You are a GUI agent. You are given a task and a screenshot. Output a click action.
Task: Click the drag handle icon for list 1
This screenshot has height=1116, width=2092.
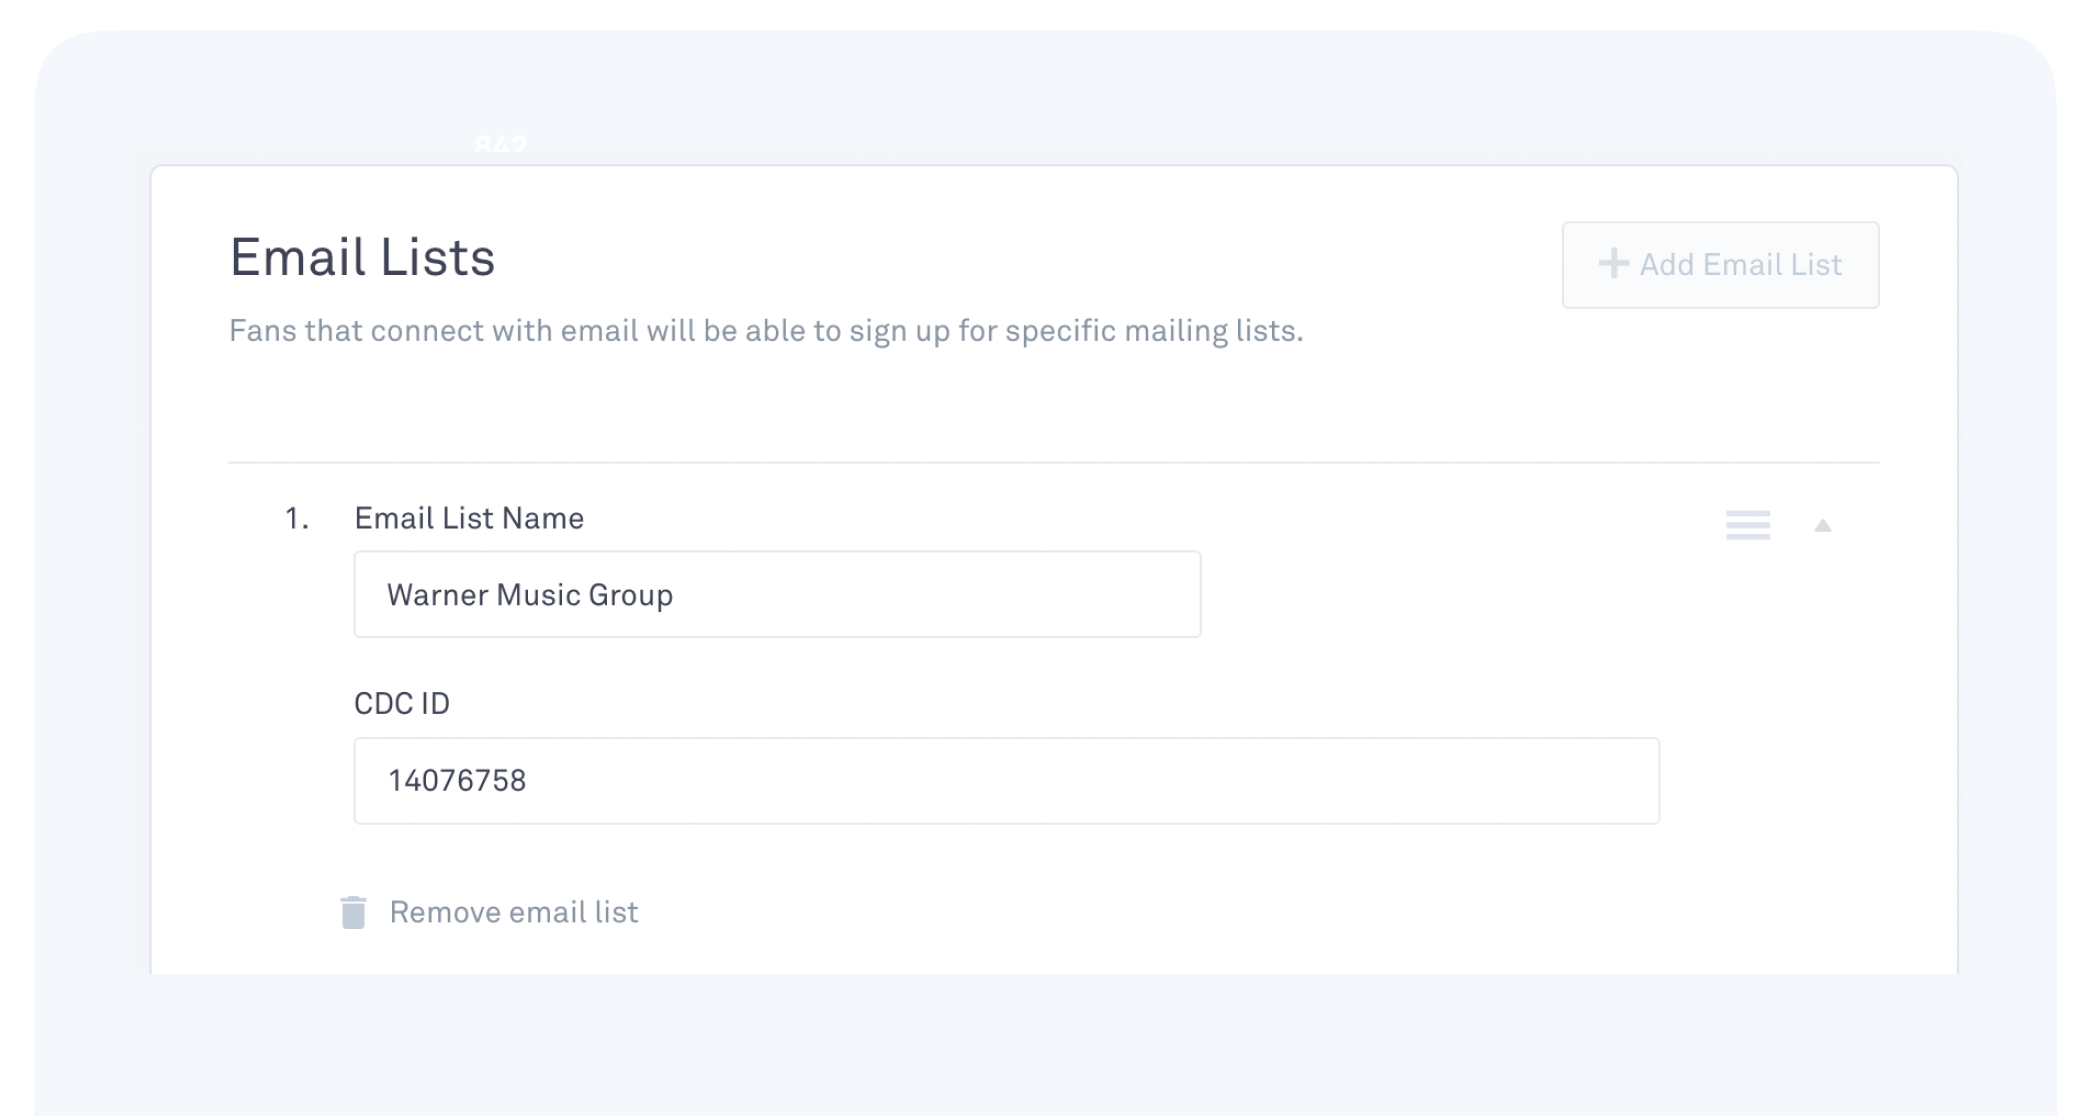(x=1748, y=525)
